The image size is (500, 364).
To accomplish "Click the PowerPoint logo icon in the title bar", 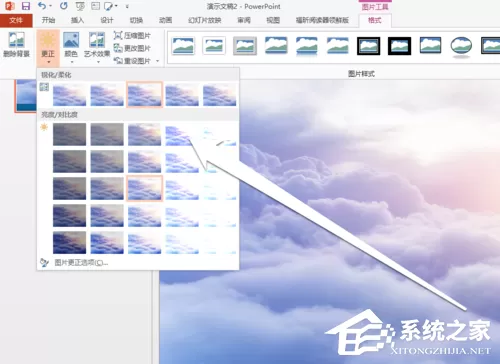I will pyautogui.click(x=10, y=6).
